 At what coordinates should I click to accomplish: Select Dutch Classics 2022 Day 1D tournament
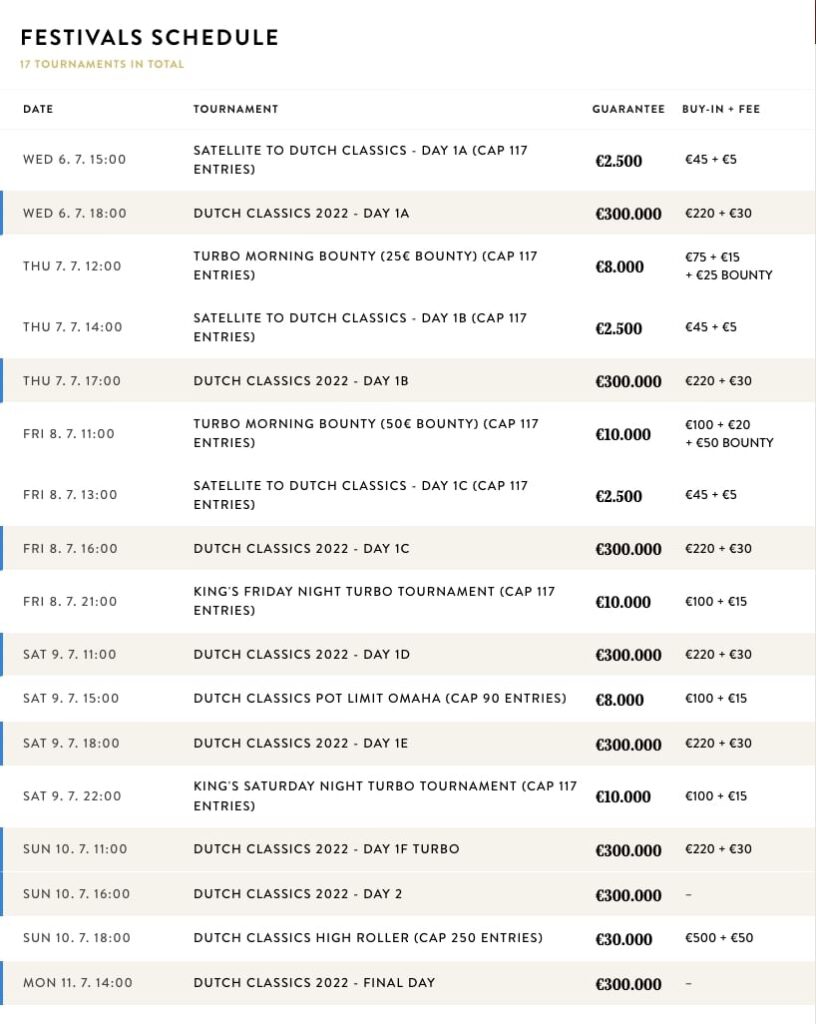tap(301, 655)
